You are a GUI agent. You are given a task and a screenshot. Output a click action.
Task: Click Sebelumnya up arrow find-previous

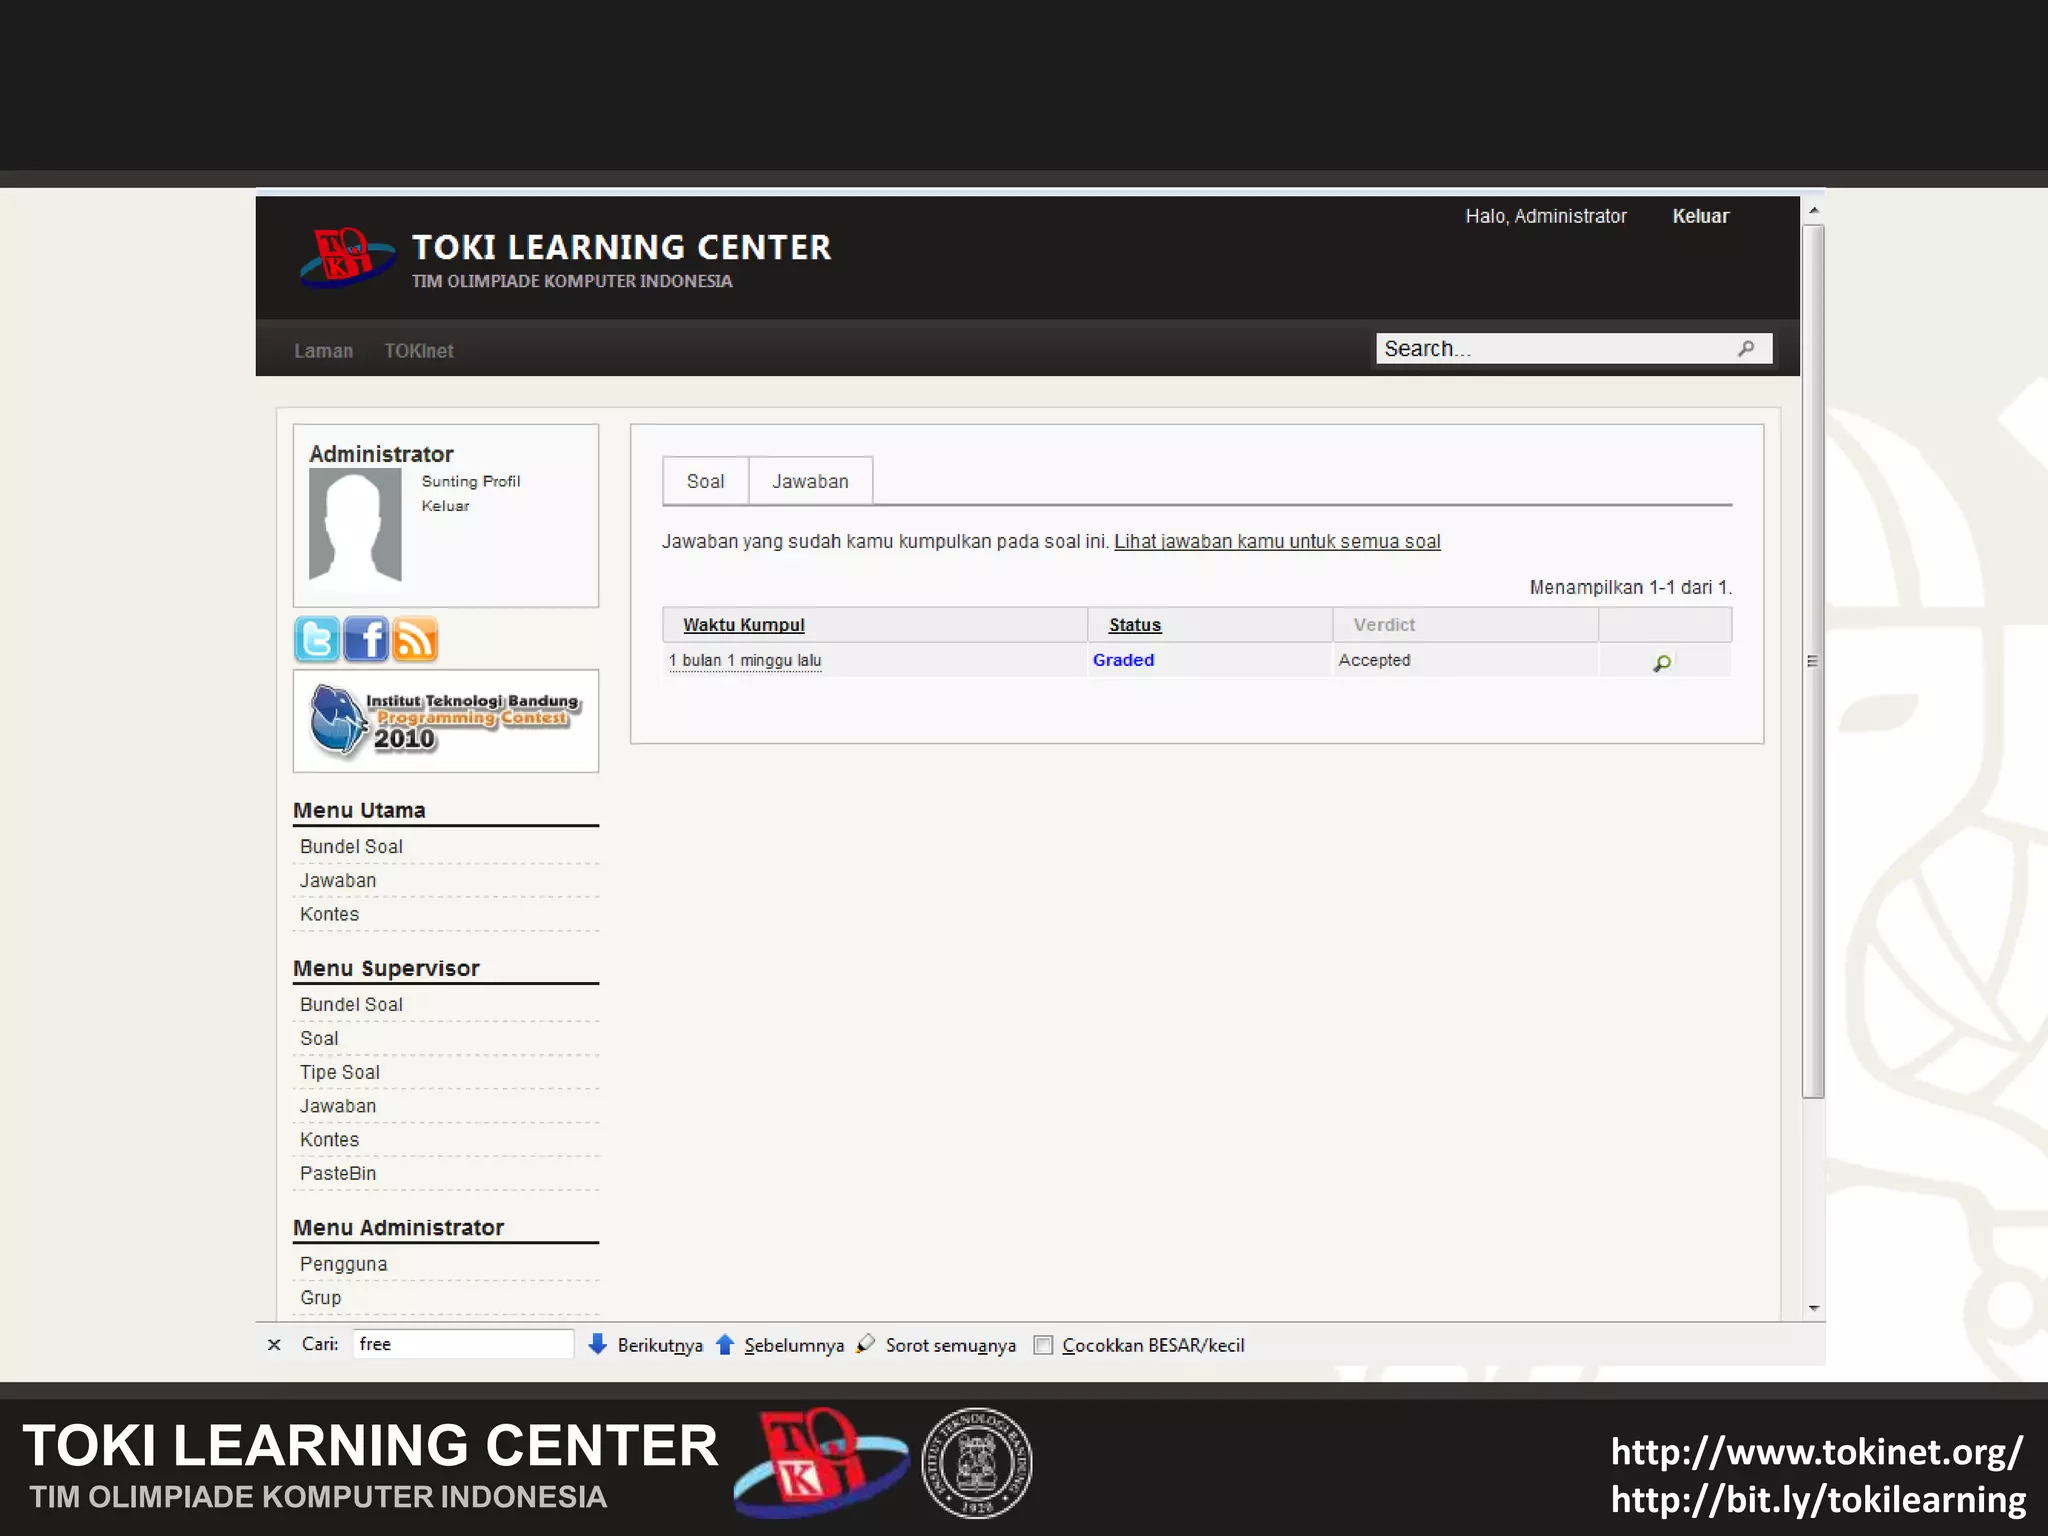tap(725, 1344)
